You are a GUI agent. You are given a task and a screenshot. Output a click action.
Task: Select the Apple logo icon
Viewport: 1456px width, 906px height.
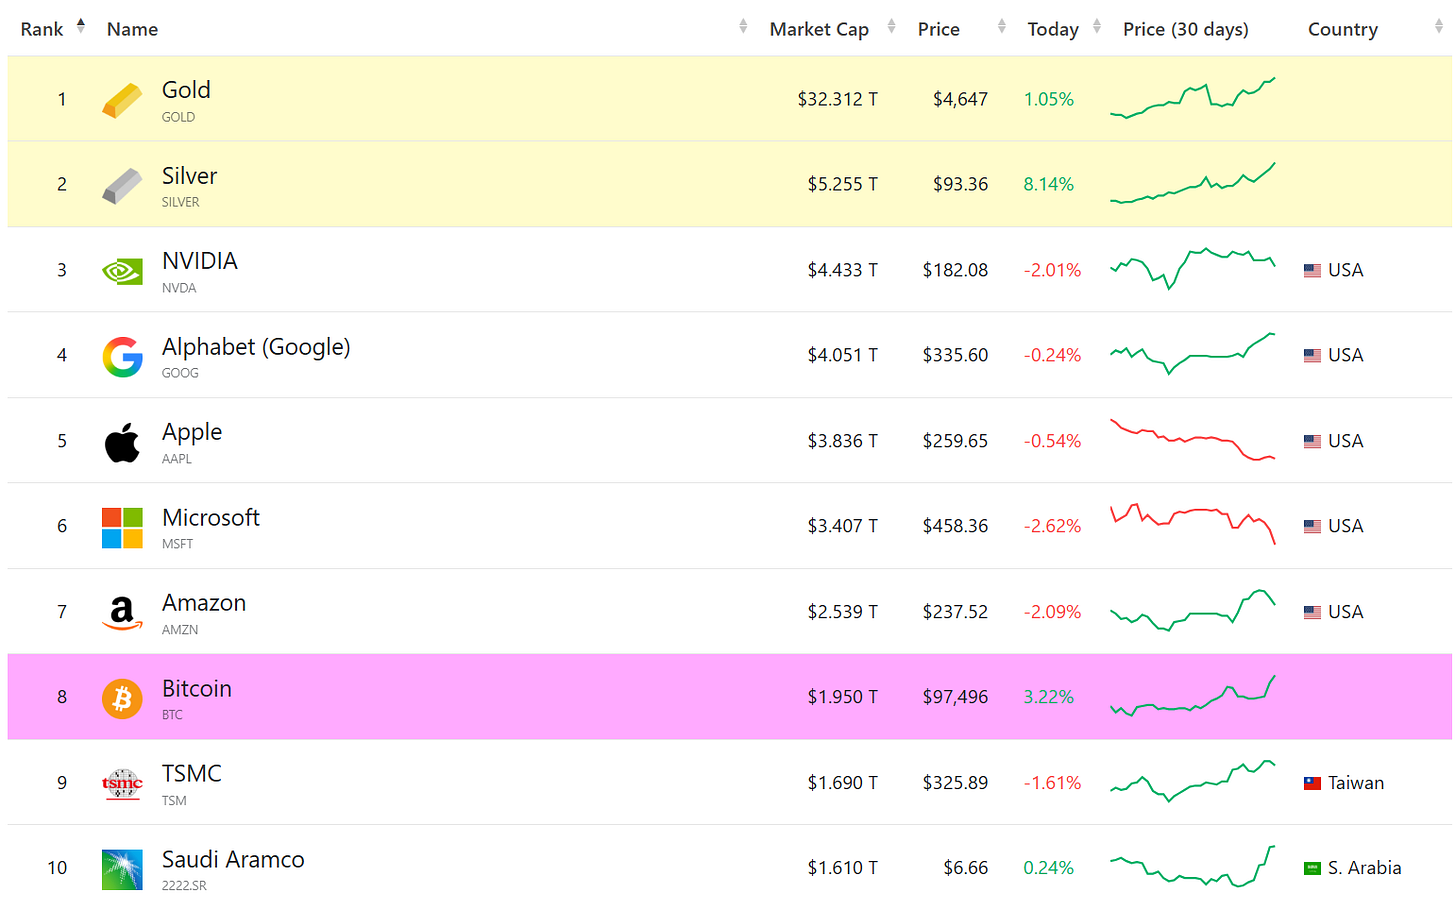point(122,442)
